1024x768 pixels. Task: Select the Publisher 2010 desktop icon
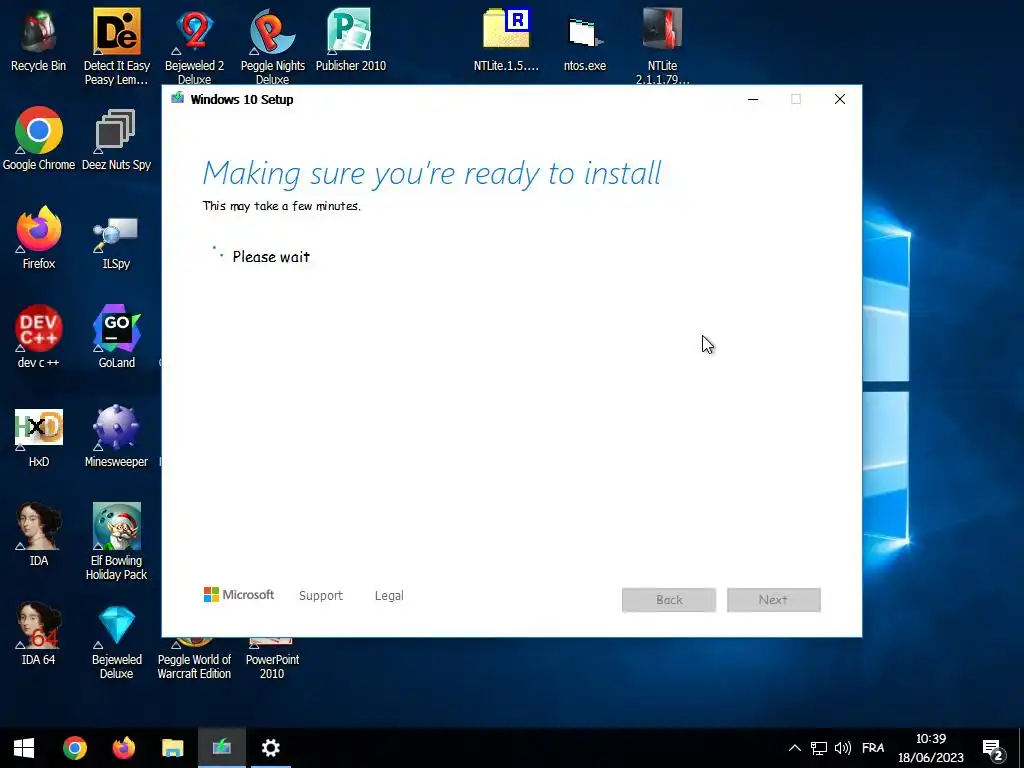(x=351, y=40)
